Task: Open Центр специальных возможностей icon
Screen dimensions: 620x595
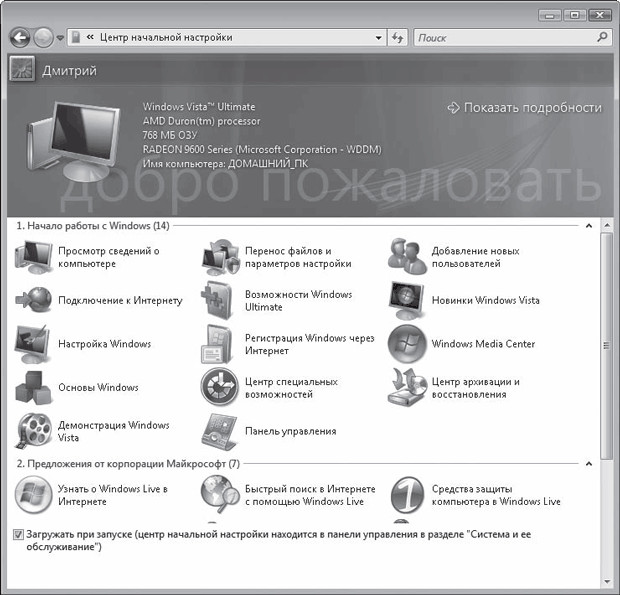Action: (219, 387)
